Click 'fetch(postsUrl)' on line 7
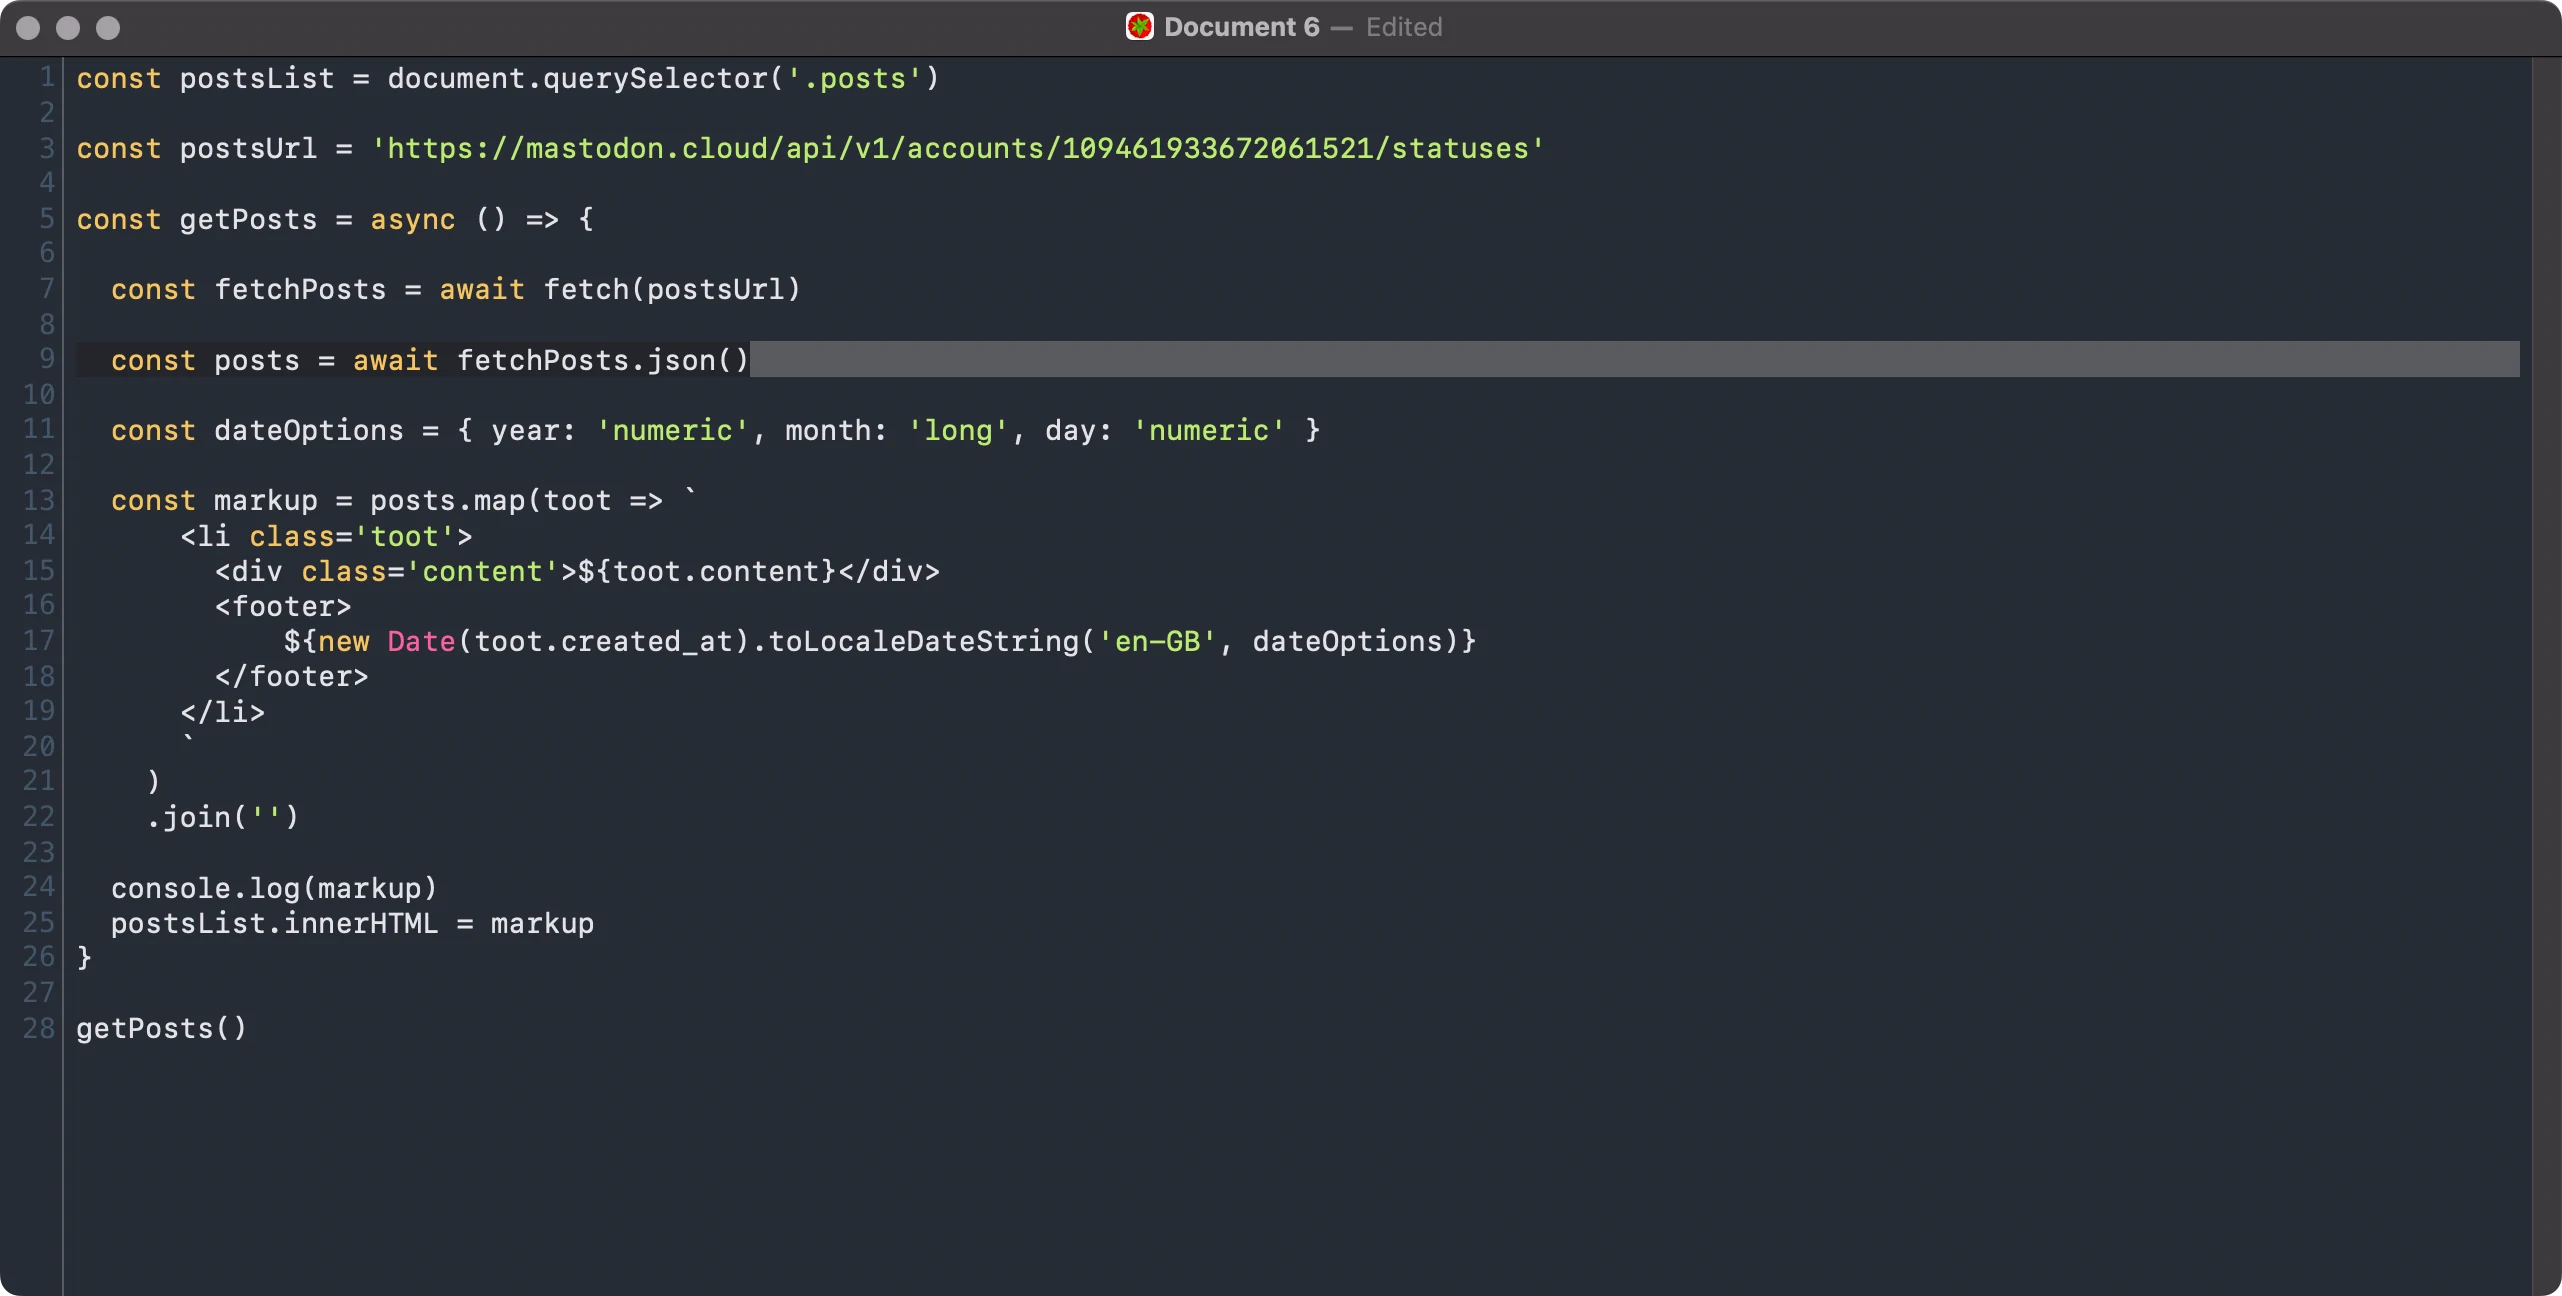 (x=672, y=290)
